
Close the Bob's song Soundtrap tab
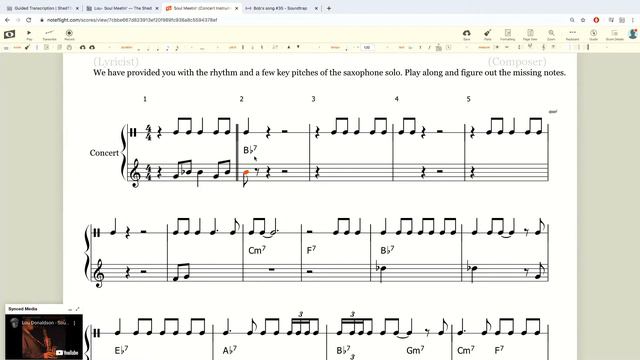tap(316, 8)
